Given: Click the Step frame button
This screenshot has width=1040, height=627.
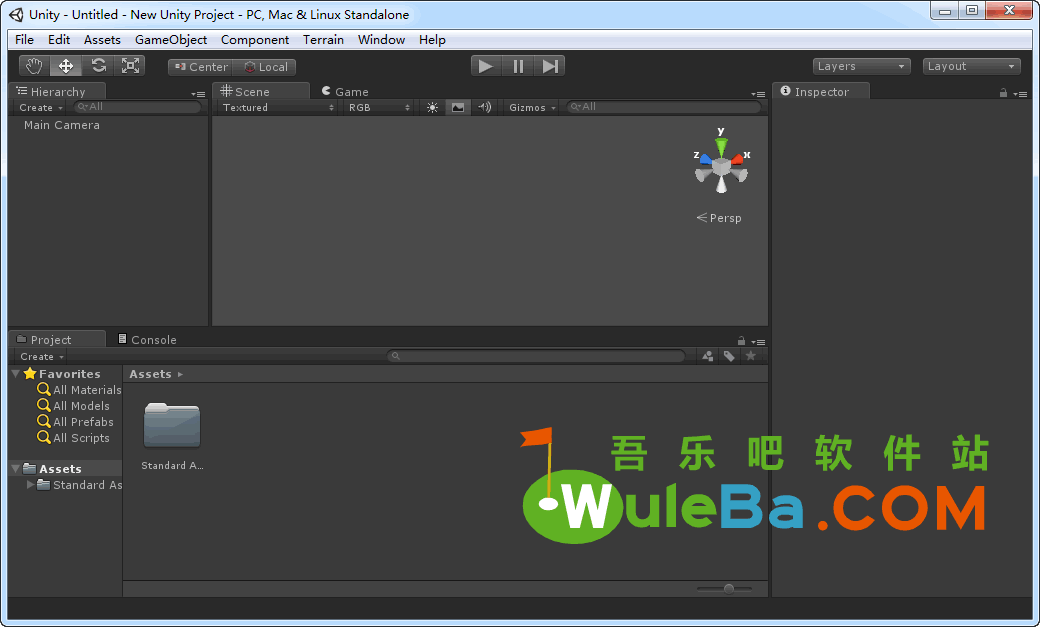Looking at the screenshot, I should (x=550, y=66).
